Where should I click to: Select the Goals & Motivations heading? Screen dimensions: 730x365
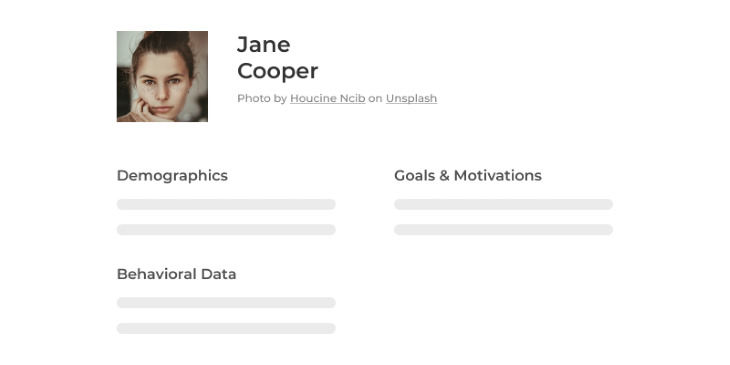click(x=468, y=176)
